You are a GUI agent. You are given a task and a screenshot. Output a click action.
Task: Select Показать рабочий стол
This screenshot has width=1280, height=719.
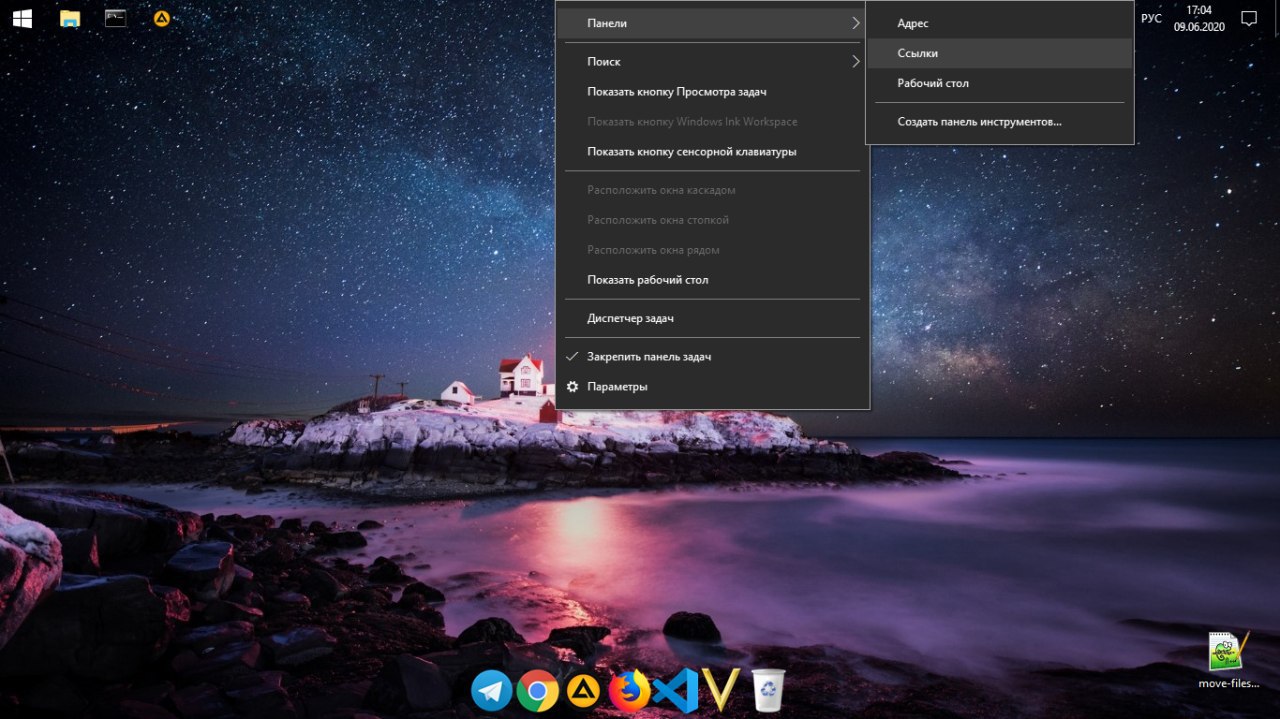[712, 280]
